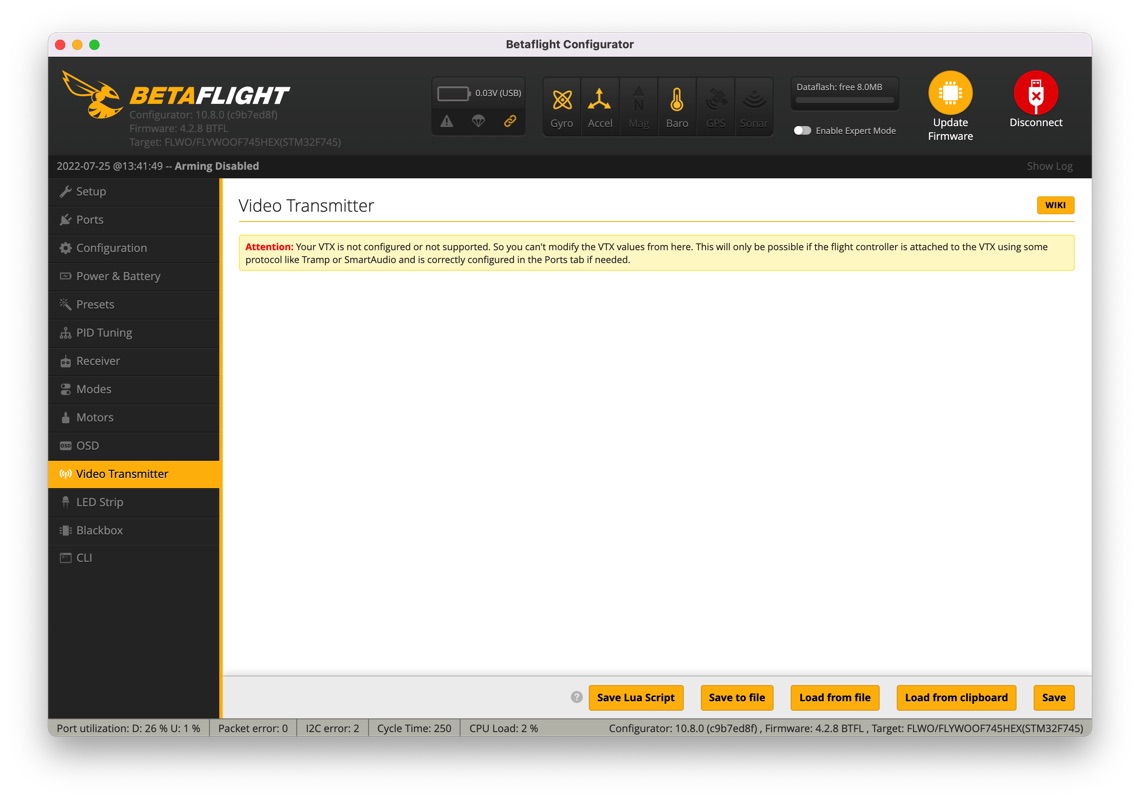This screenshot has height=800, width=1140.
Task: Click Load from file button
Action: pos(835,697)
